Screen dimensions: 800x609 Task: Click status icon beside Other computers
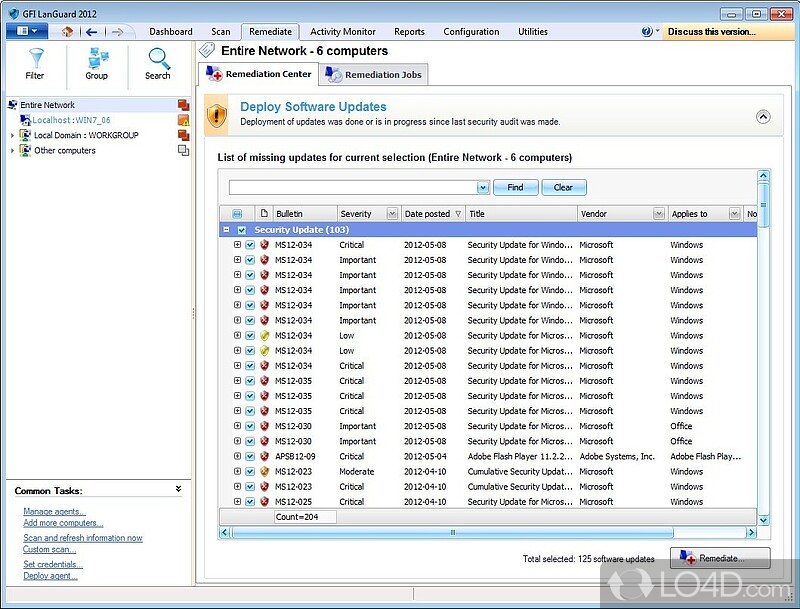[183, 151]
